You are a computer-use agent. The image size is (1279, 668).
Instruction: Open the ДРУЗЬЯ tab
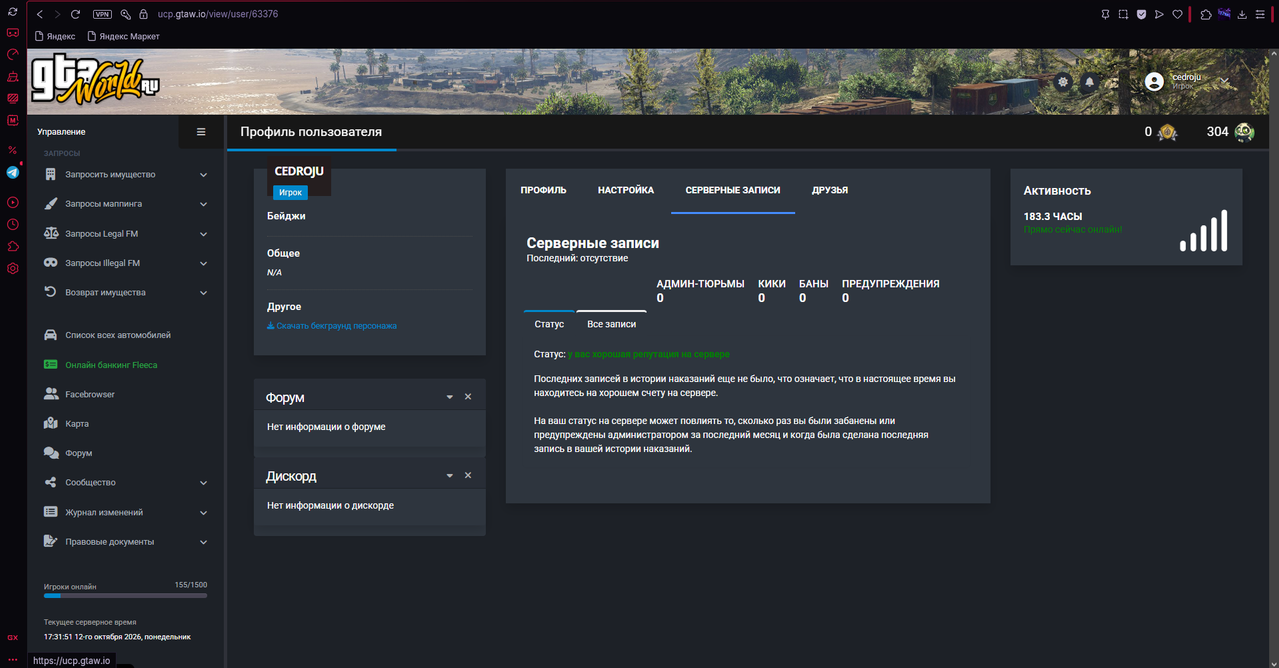coord(830,190)
